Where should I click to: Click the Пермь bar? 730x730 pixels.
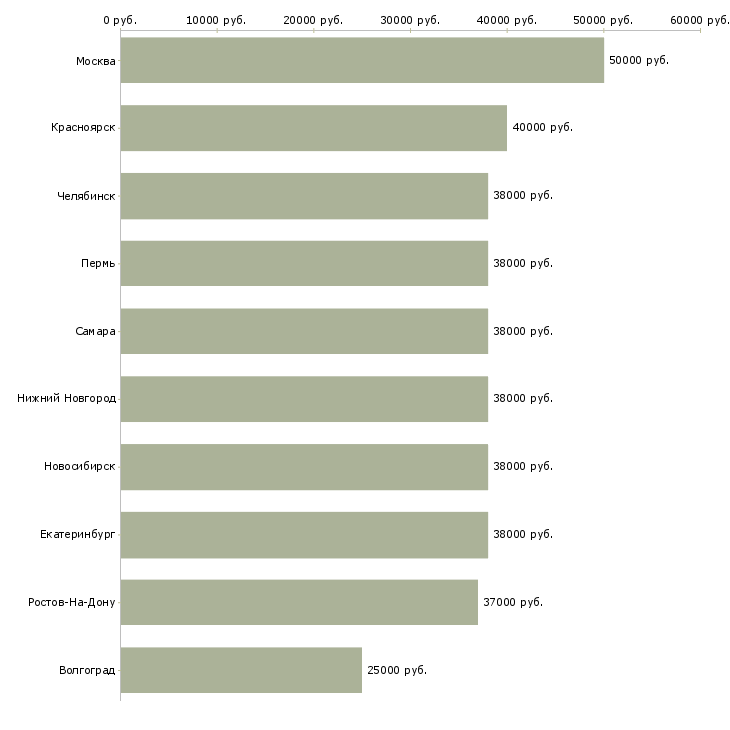coord(304,264)
